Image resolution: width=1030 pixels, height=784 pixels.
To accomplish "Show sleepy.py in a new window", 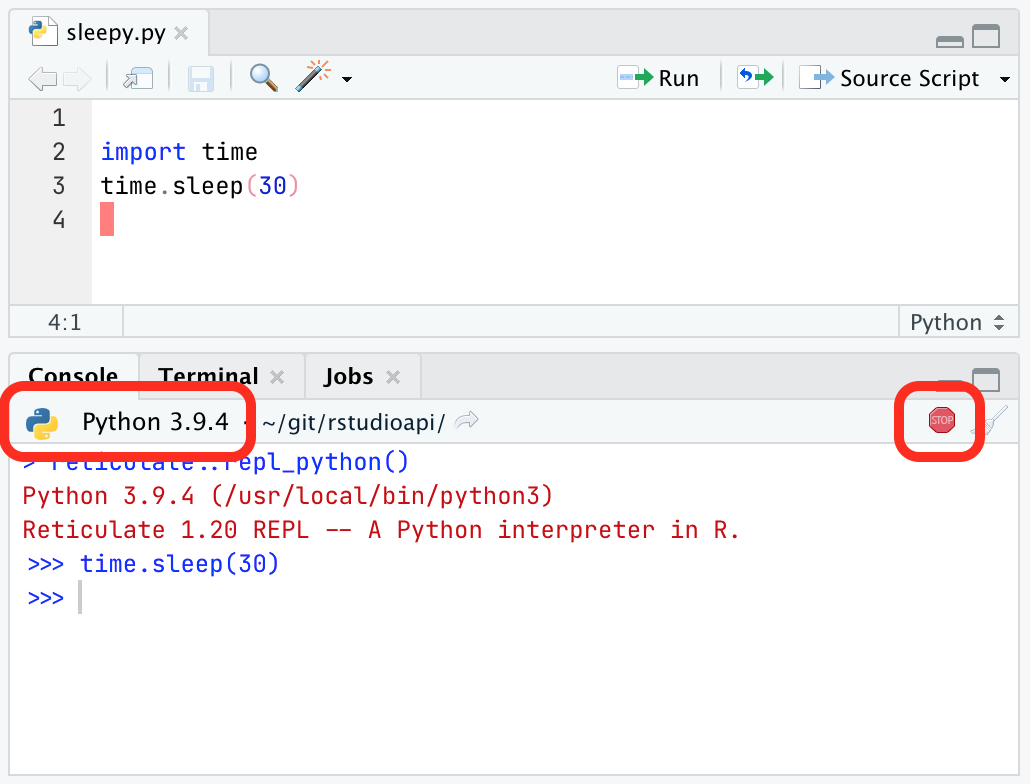I will (x=138, y=78).
